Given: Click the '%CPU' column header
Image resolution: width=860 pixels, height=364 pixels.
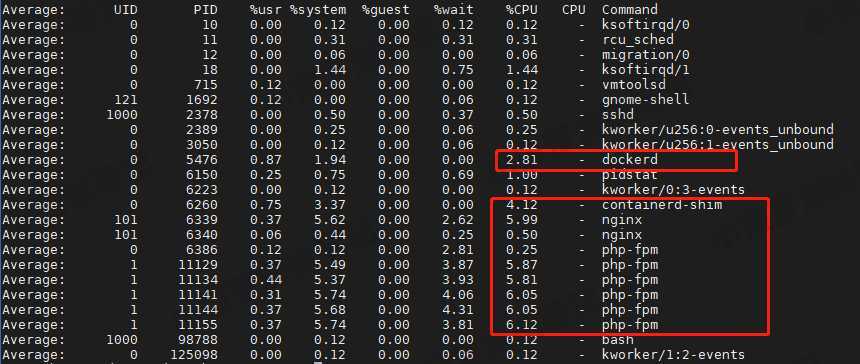Looking at the screenshot, I should pyautogui.click(x=522, y=10).
